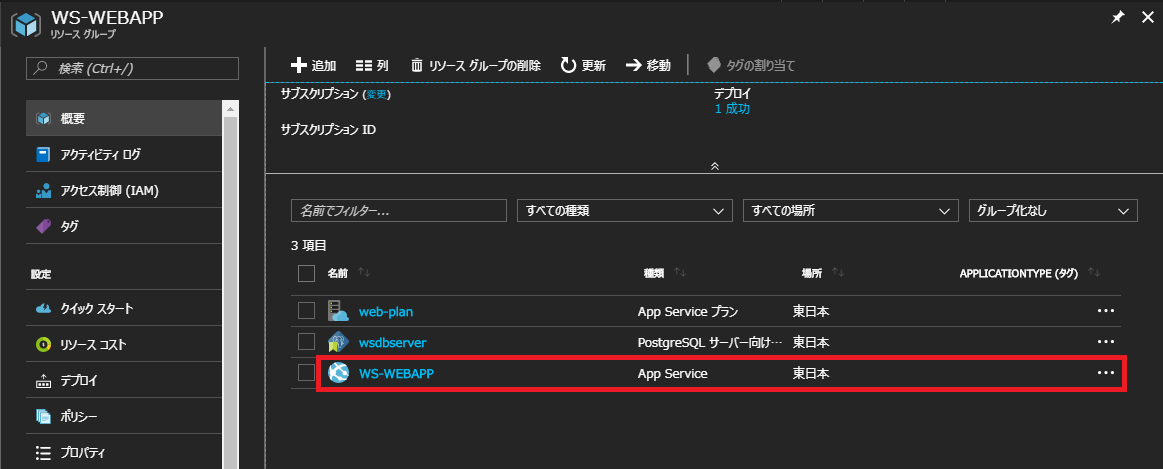The width and height of the screenshot is (1163, 469).
Task: Click the 追加 plus icon
Action: (x=298, y=65)
